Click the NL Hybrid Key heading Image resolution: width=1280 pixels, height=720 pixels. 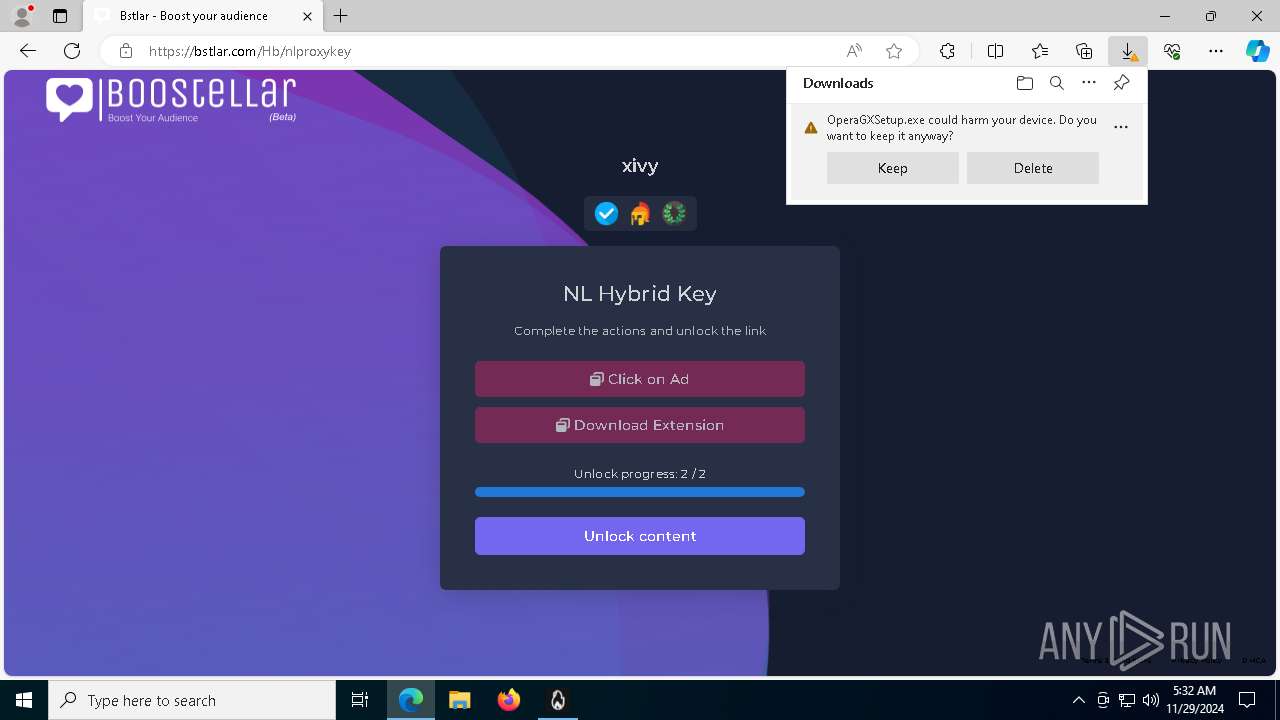click(640, 294)
